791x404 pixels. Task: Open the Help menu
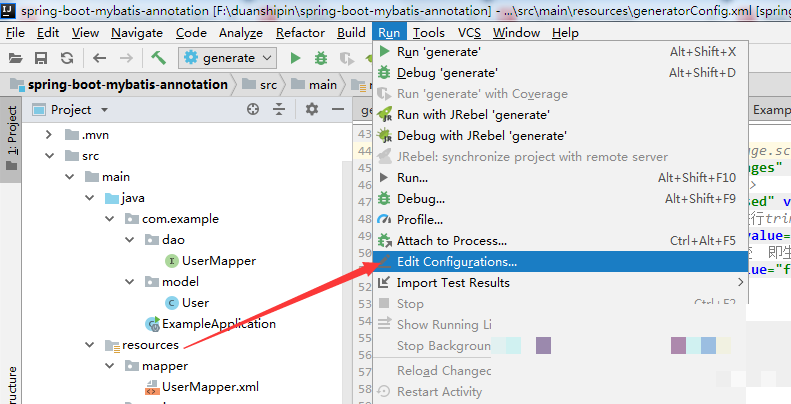[565, 33]
